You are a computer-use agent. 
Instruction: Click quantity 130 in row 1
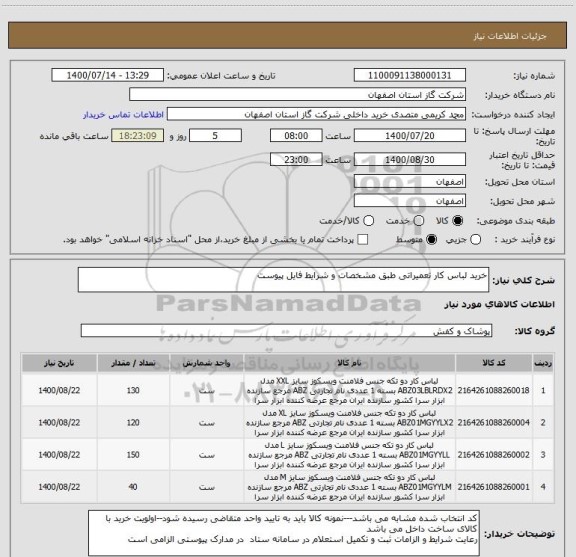click(133, 390)
